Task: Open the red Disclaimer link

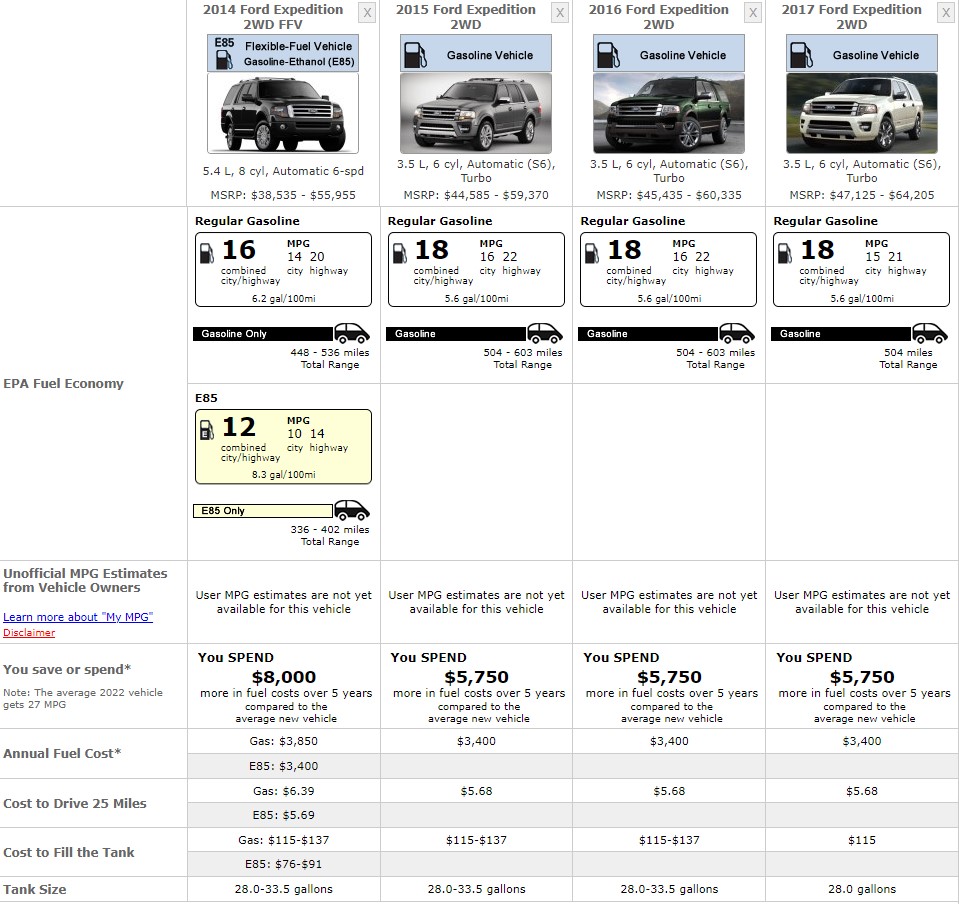Action: [29, 633]
